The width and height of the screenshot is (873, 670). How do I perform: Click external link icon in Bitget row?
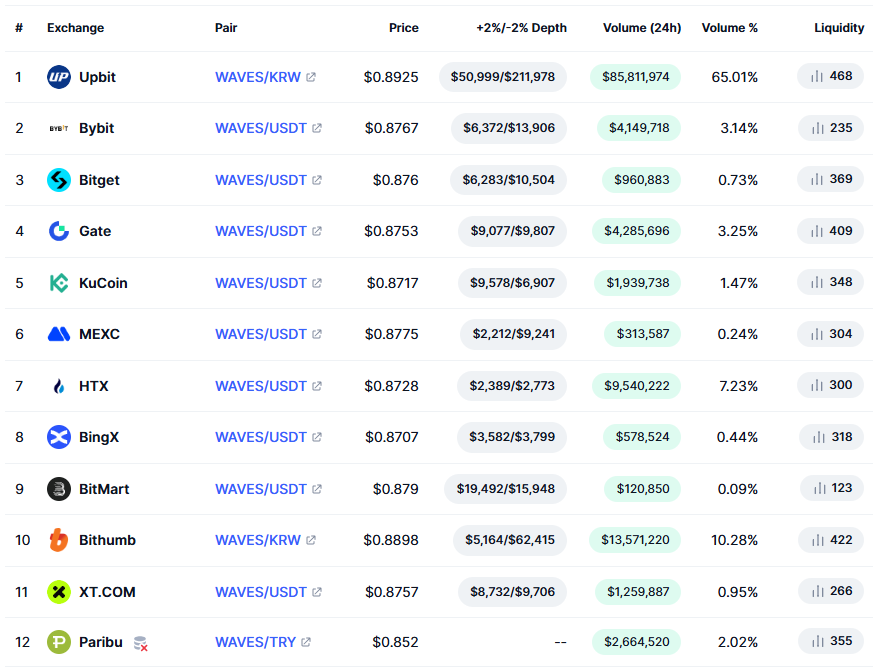pyautogui.click(x=317, y=180)
